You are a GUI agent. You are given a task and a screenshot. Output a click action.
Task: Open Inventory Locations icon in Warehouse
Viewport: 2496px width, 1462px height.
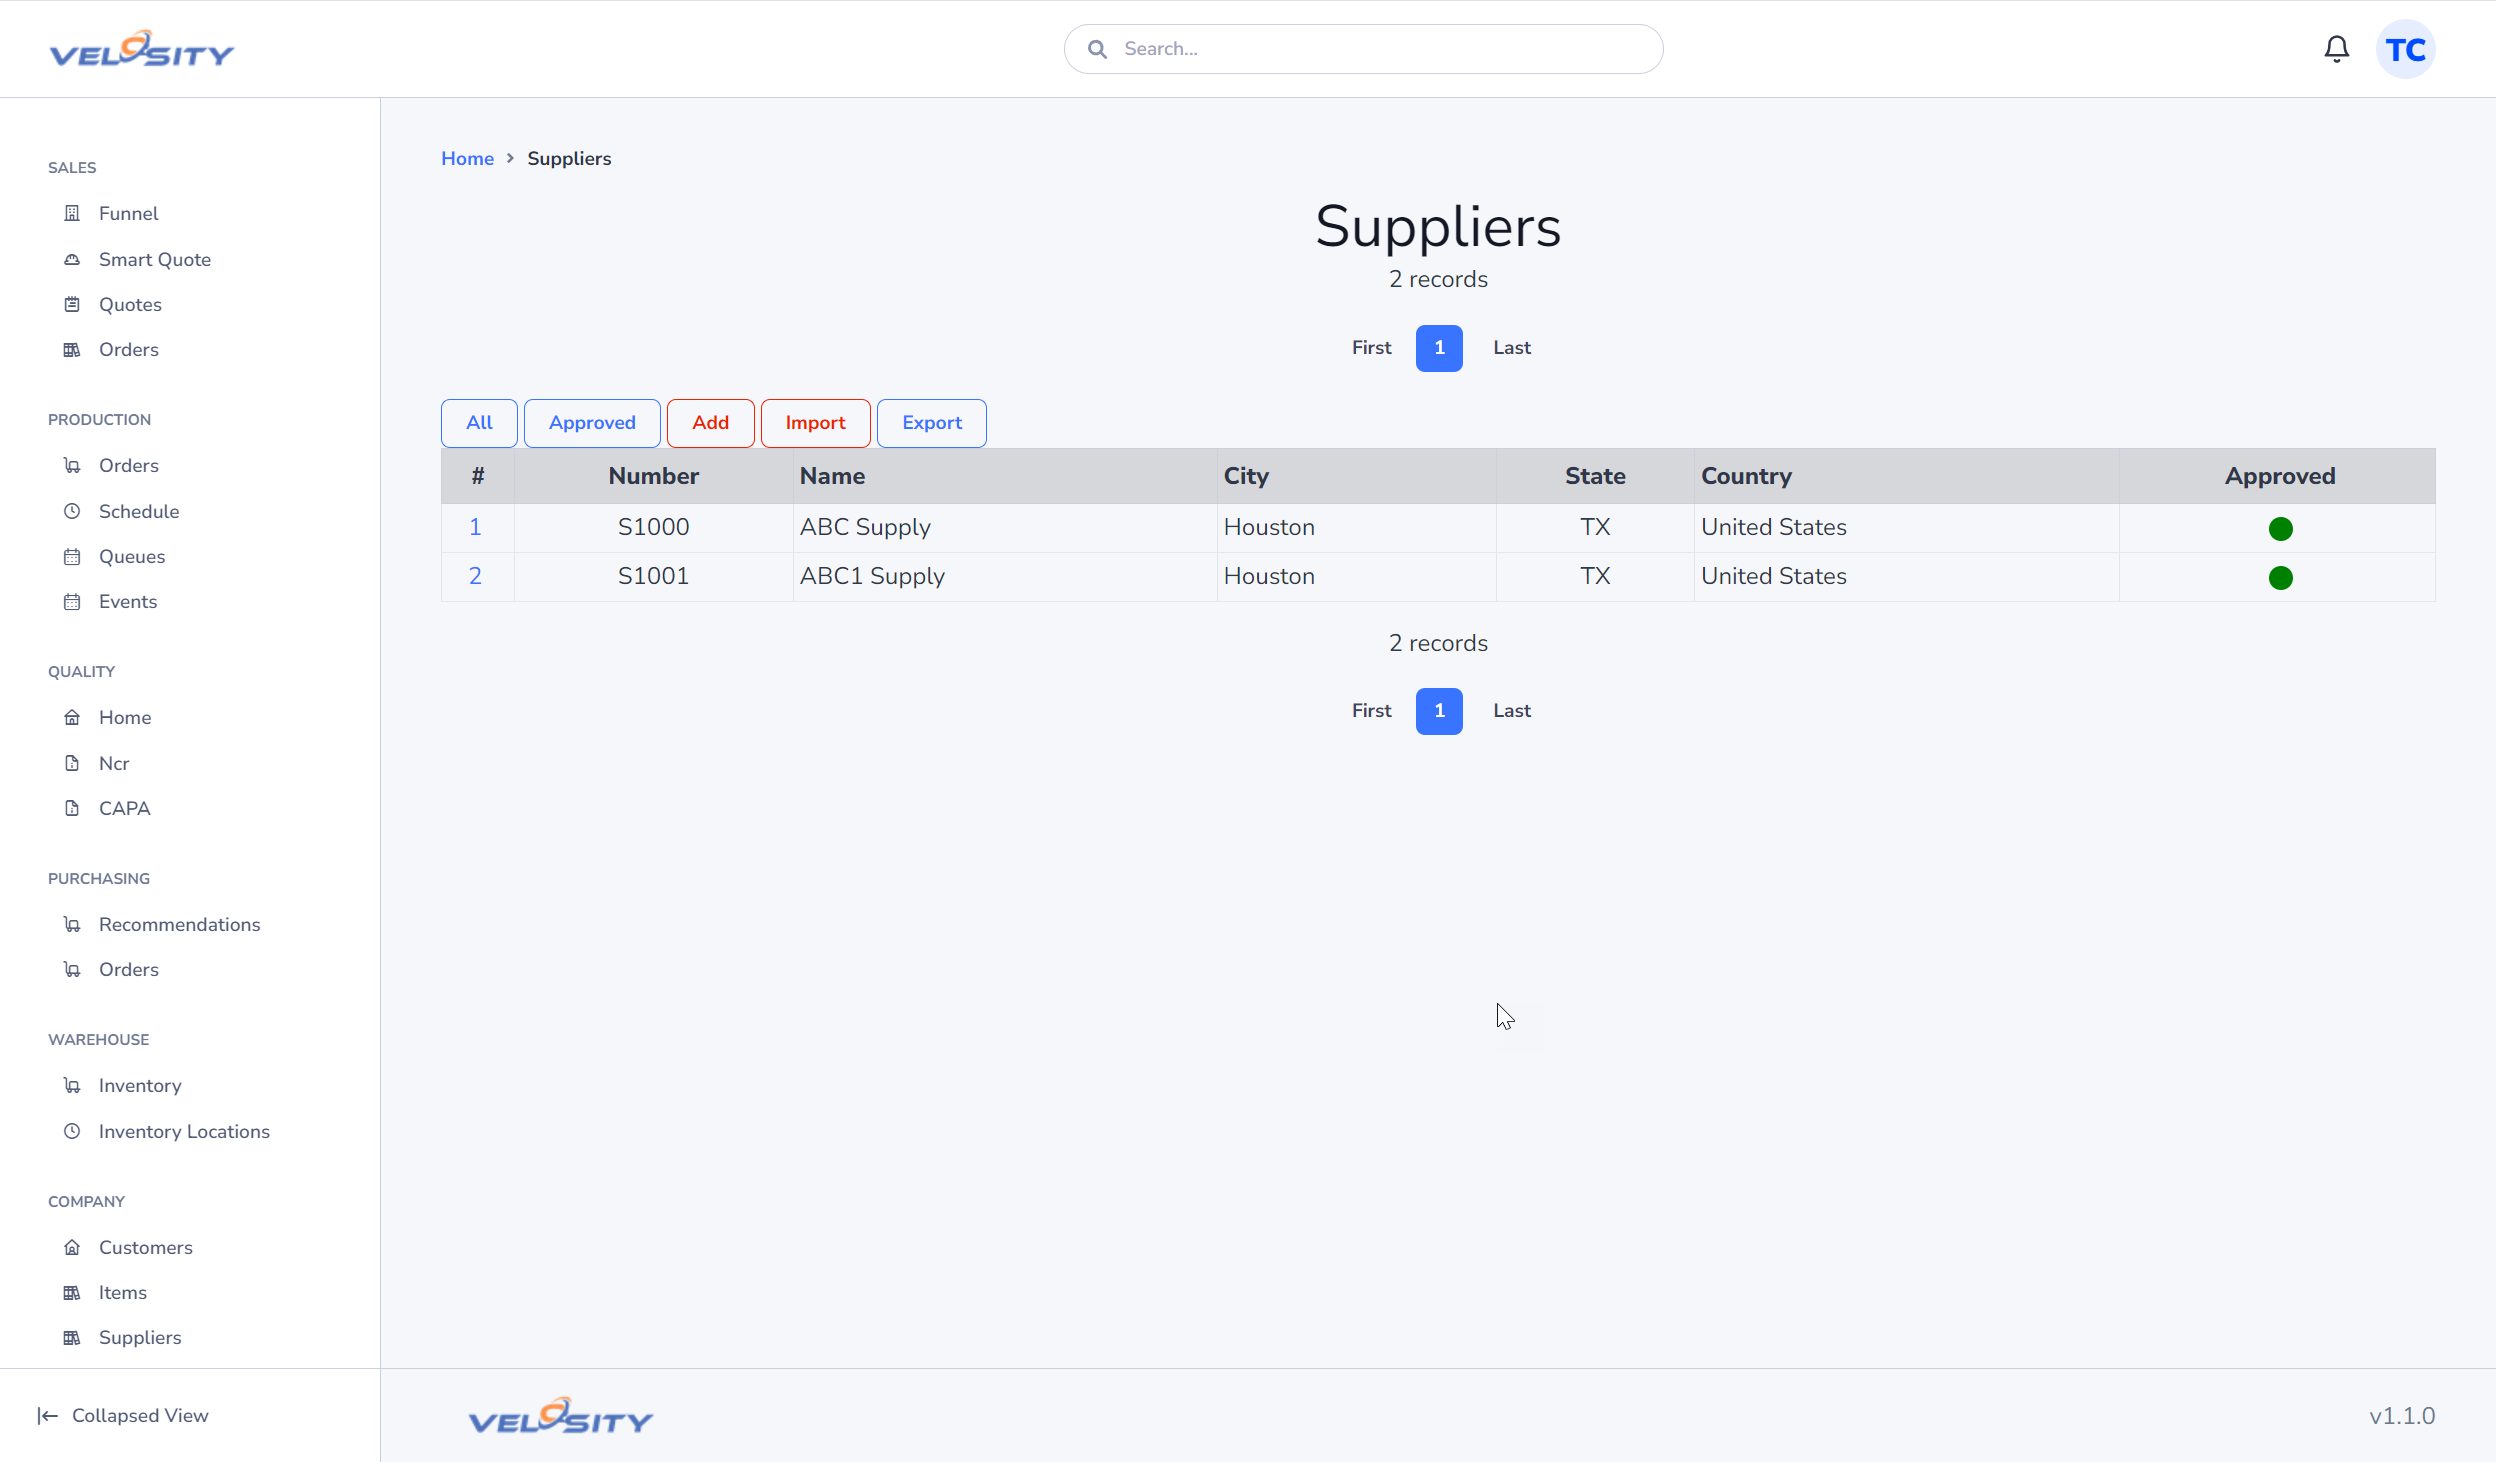pyautogui.click(x=71, y=1130)
